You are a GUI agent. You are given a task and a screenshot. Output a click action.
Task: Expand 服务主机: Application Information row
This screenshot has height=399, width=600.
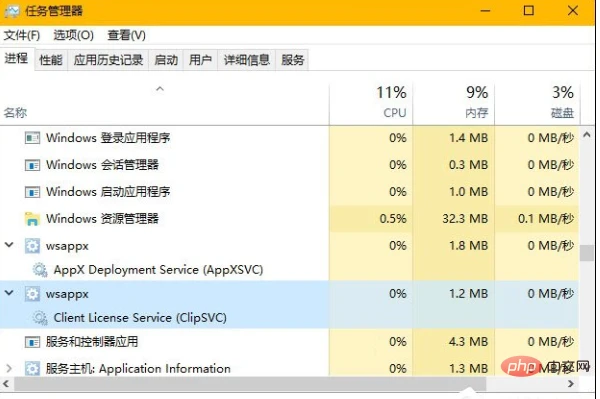point(9,368)
